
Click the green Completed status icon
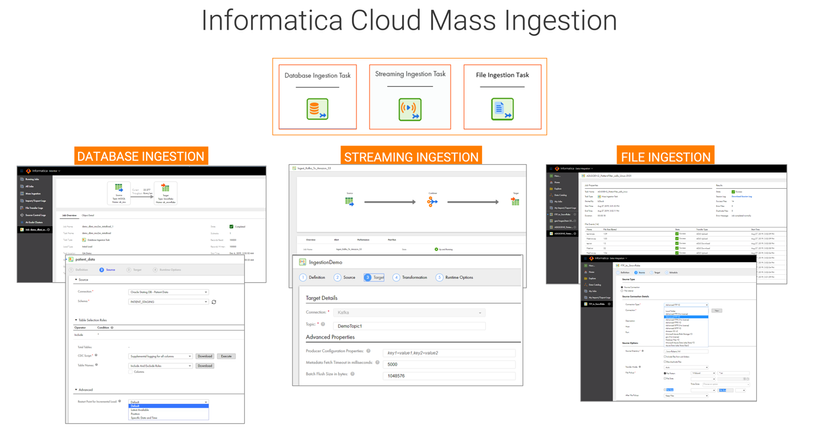click(x=231, y=227)
